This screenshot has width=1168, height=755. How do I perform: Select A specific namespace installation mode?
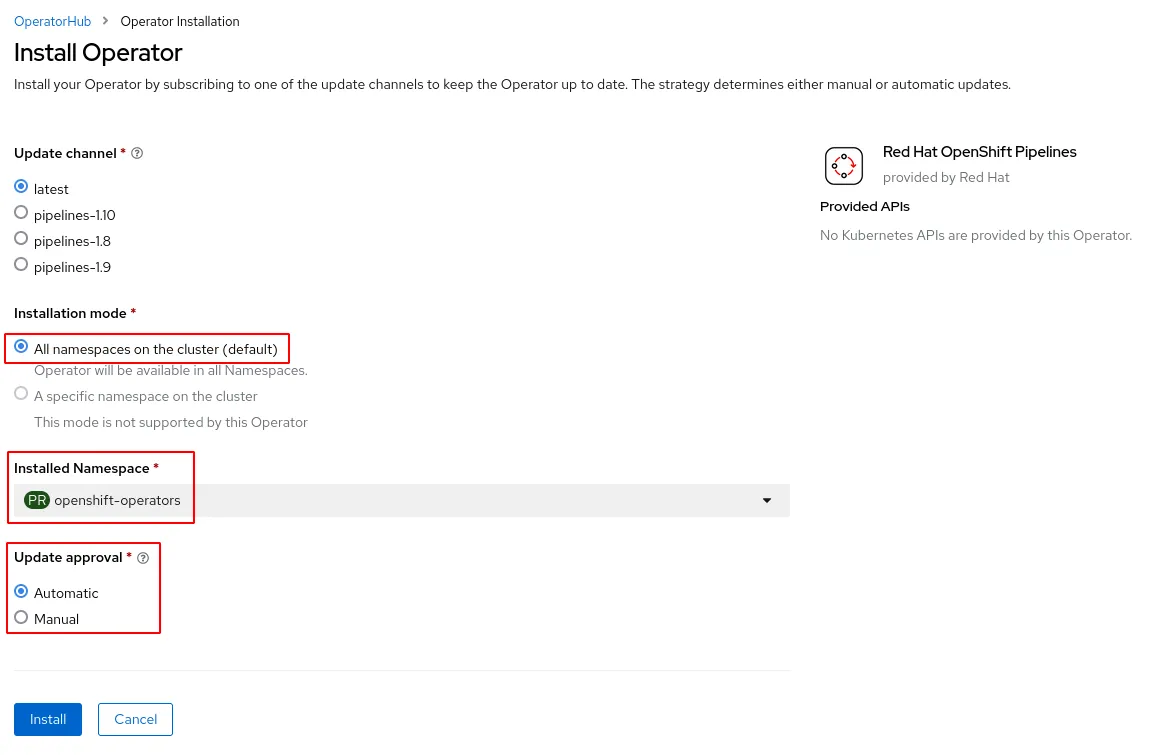(21, 394)
